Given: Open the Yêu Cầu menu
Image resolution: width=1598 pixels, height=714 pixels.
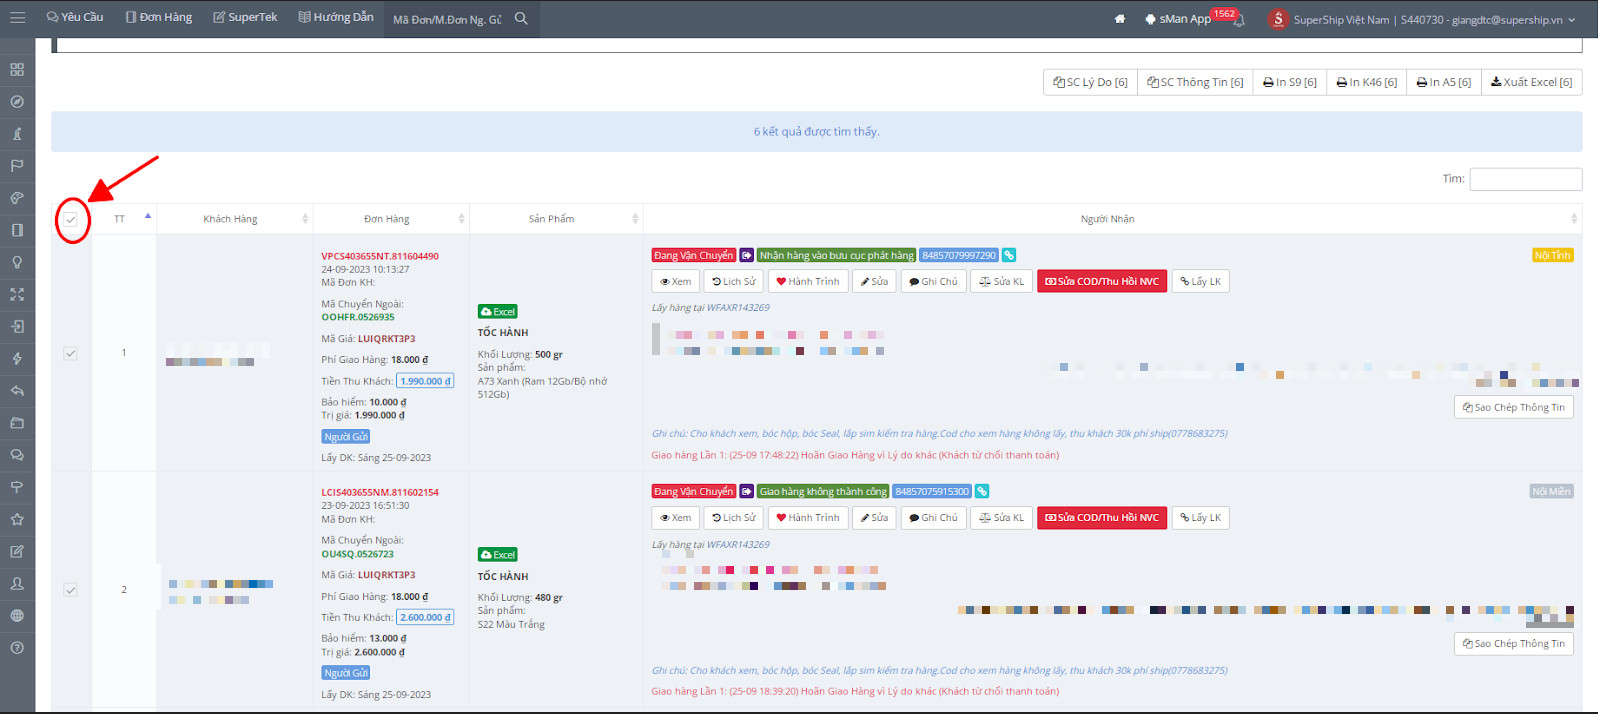Looking at the screenshot, I should pyautogui.click(x=75, y=17).
